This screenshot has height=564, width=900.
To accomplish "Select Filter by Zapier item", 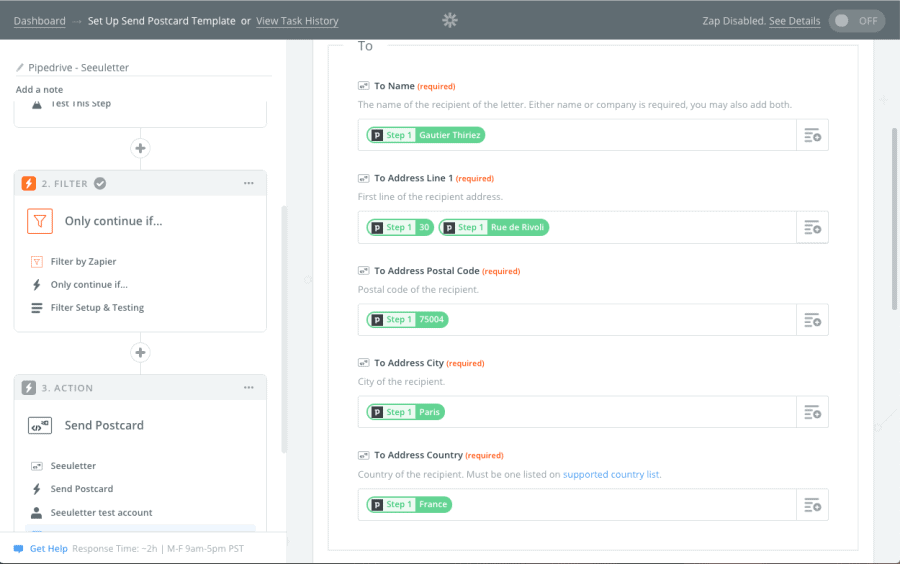I will point(83,262).
